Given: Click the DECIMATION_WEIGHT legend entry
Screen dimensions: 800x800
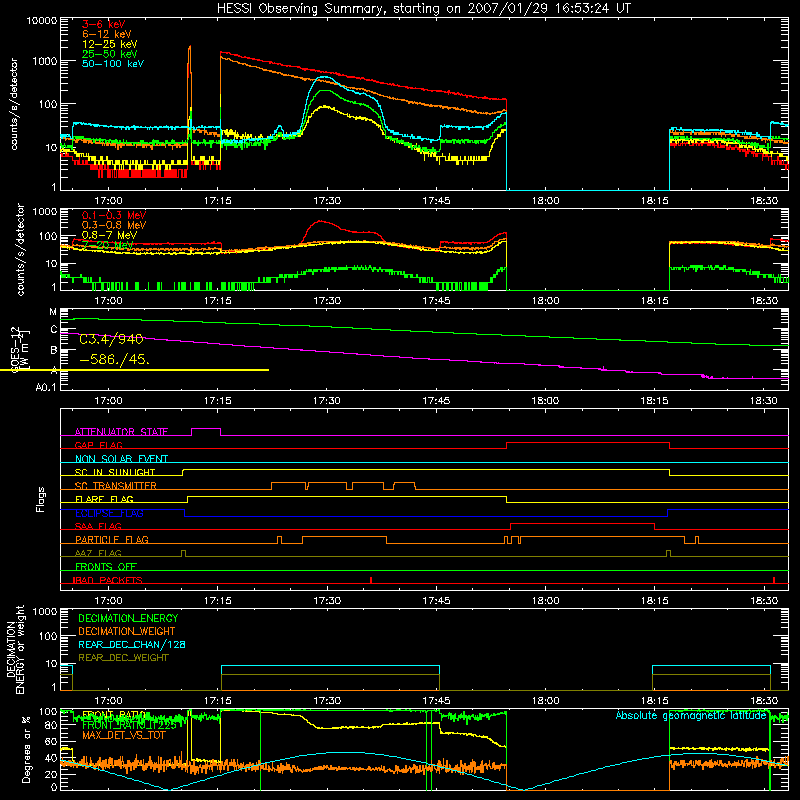Looking at the screenshot, I should 127,631.
